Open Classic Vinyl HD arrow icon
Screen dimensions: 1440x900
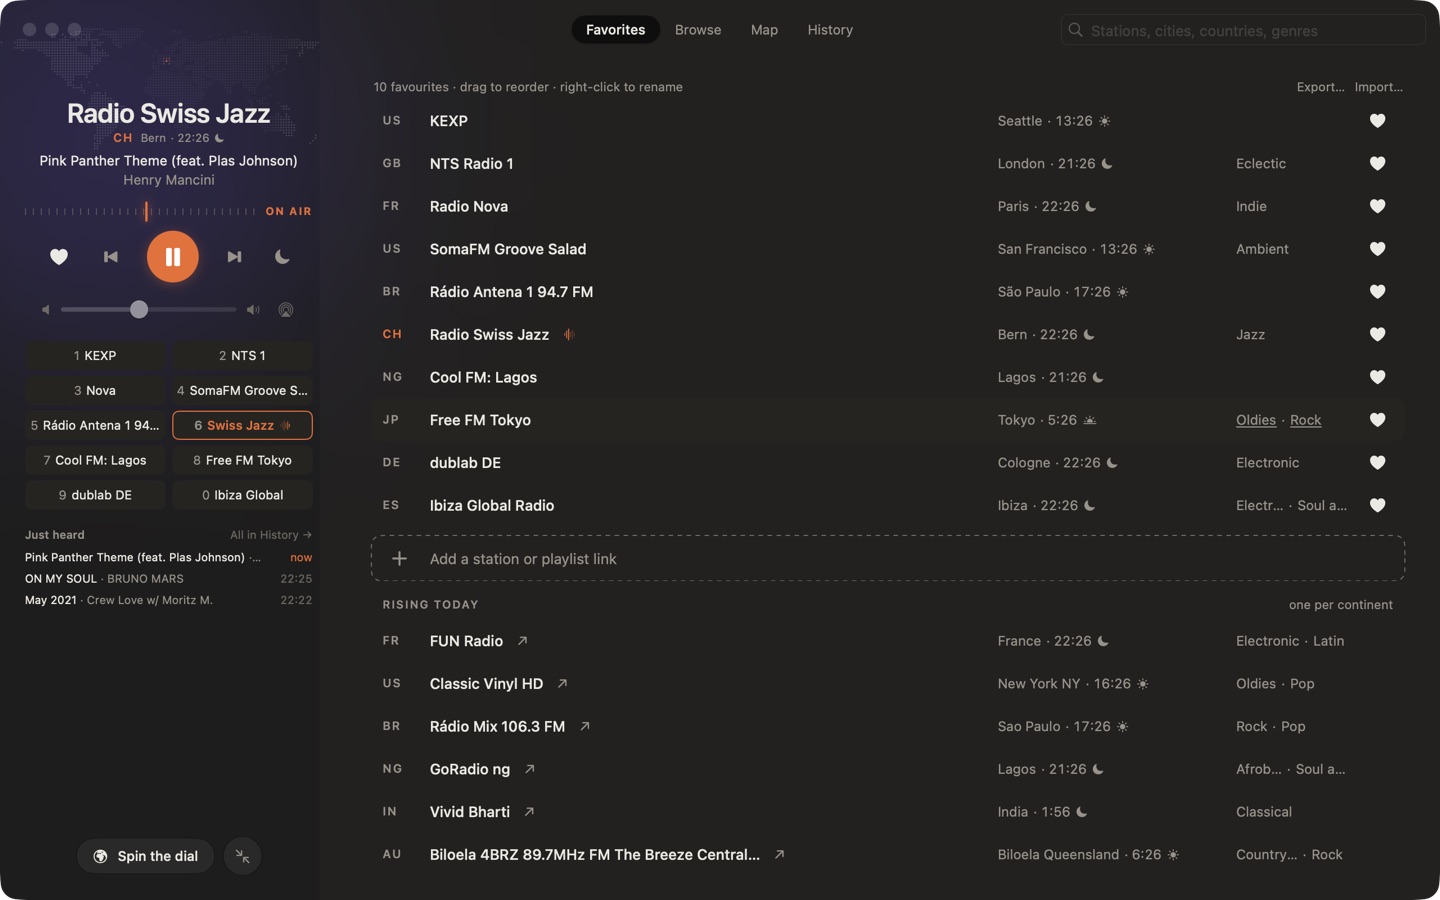click(x=562, y=684)
